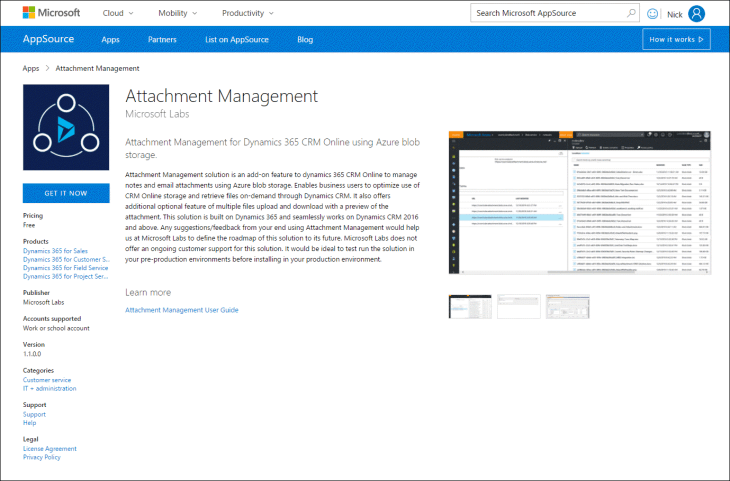
Task: Expand the Cloud dropdown menu
Action: (x=118, y=13)
